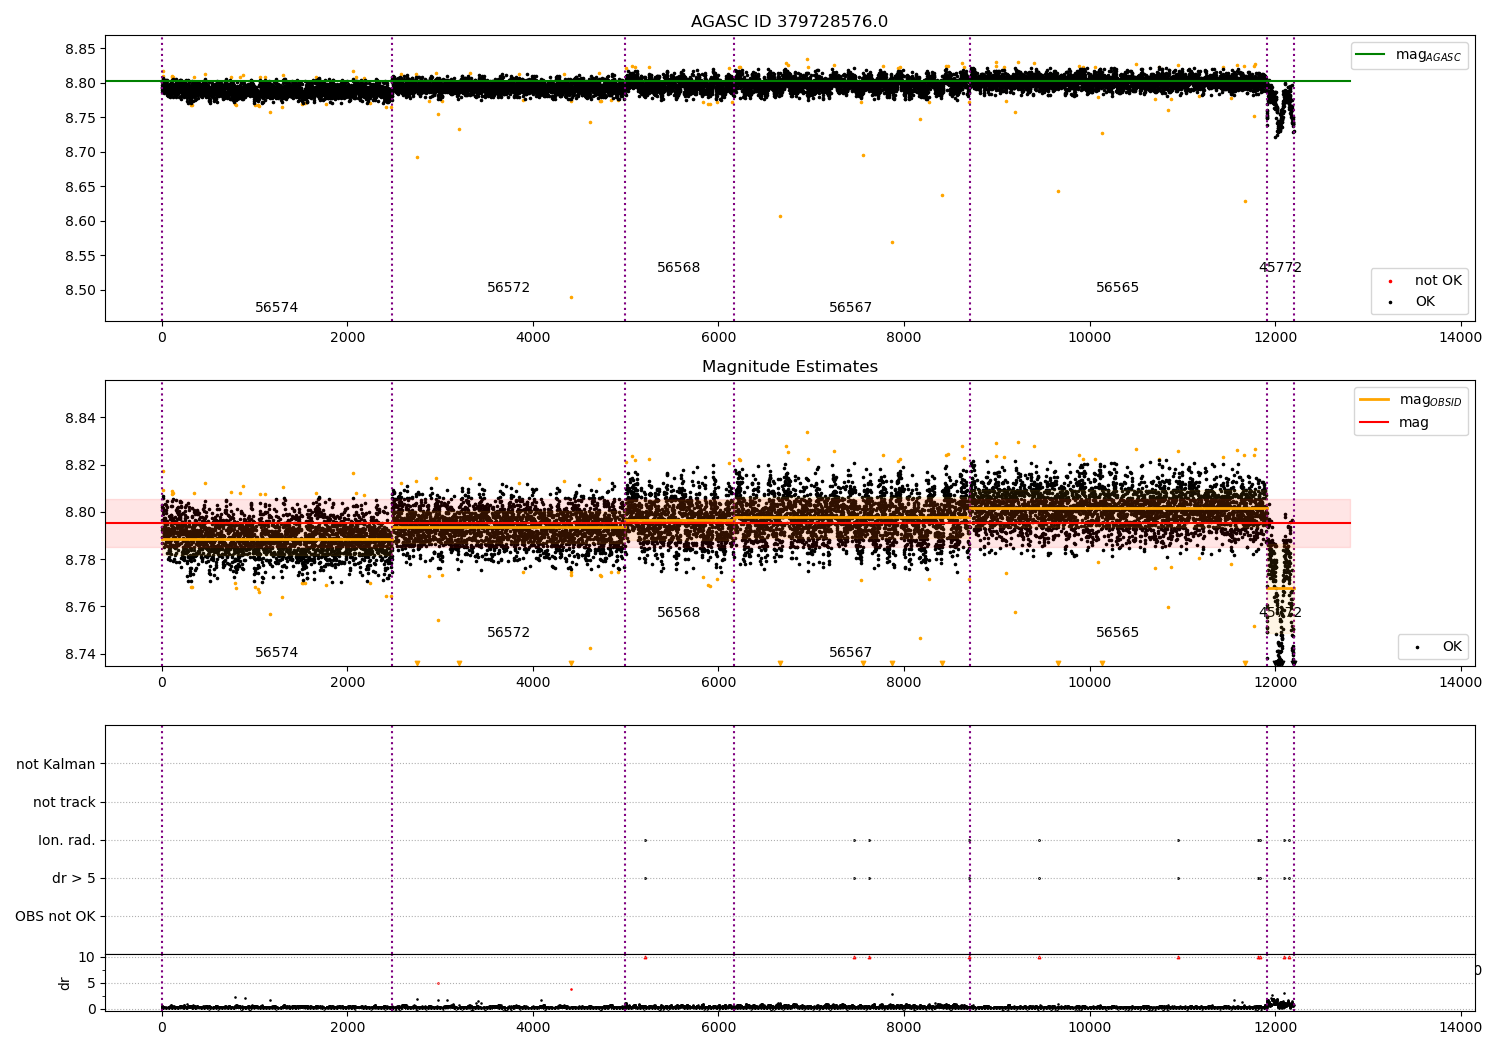Viewport: 1500px width, 1050px height.
Task: Click the 8.84 y-axis tick label
Action: (80, 418)
